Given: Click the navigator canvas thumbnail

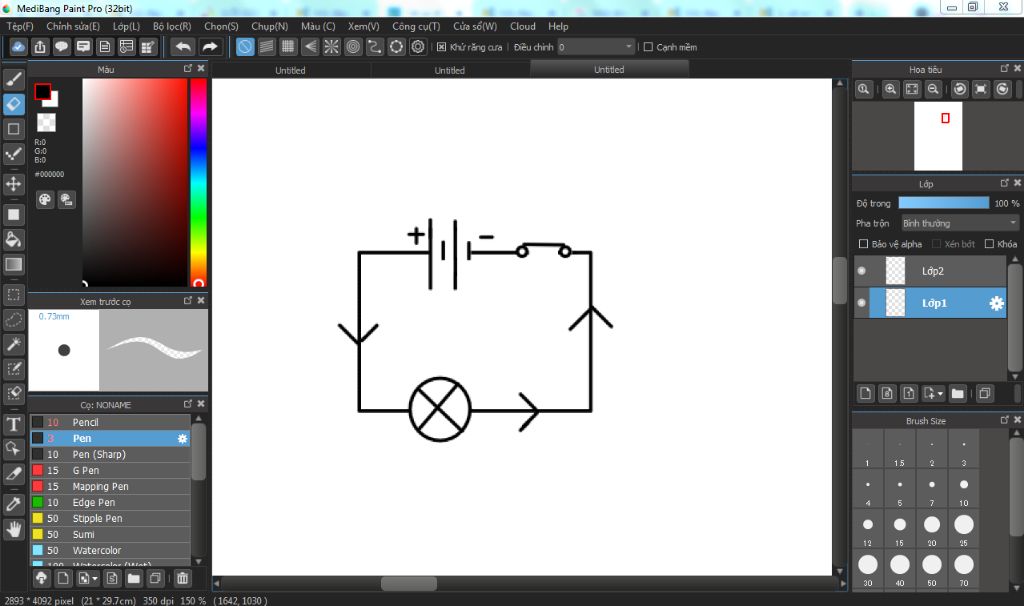Looking at the screenshot, I should pos(938,136).
